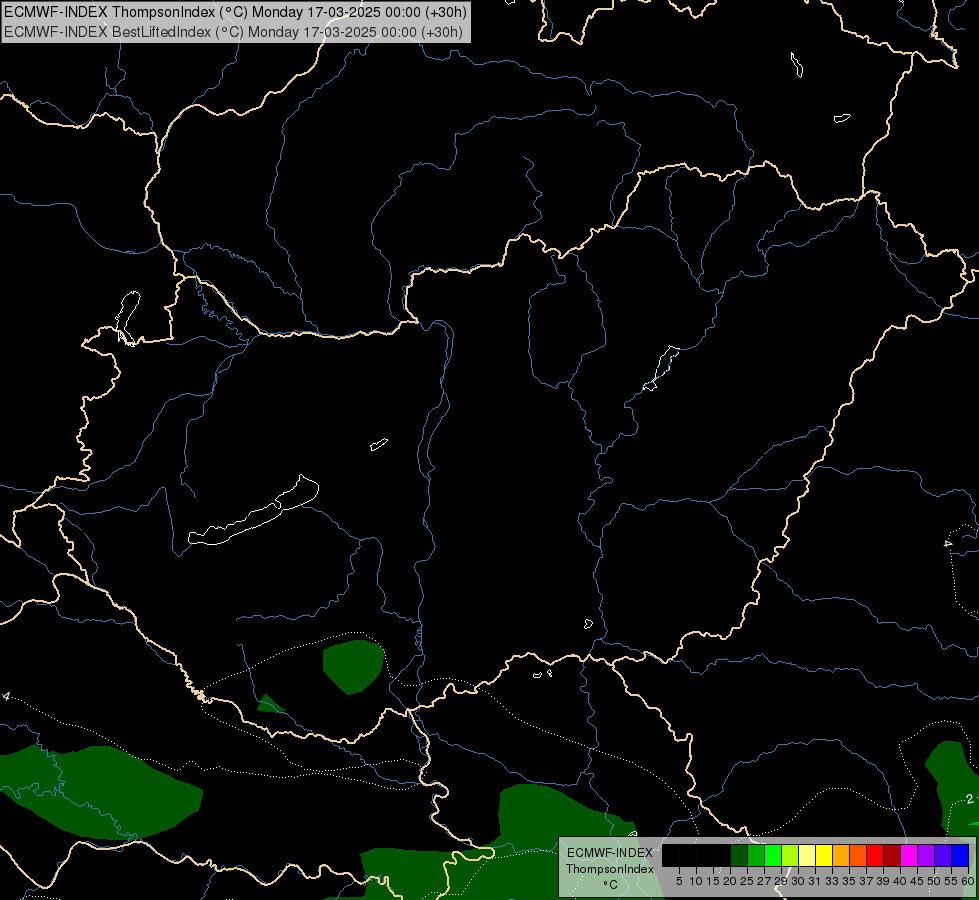Pick the yellow-green 29–30 legend swatch
Image resolution: width=979 pixels, height=900 pixels.
(x=790, y=855)
